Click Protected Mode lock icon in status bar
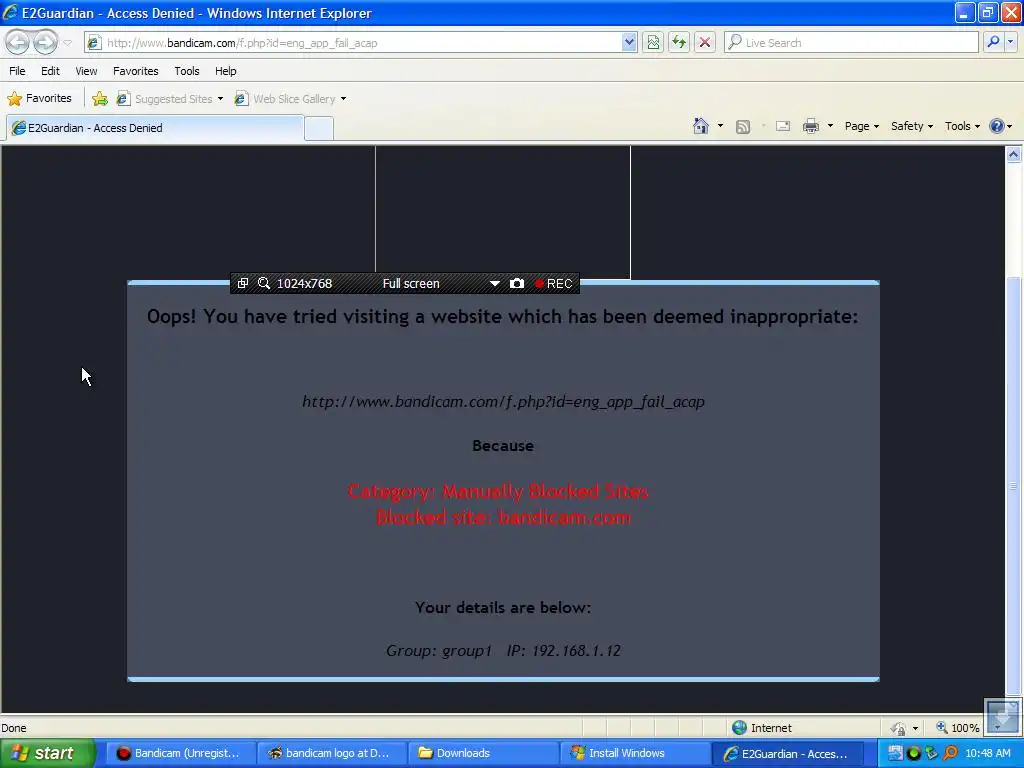1024x768 pixels. 899,728
